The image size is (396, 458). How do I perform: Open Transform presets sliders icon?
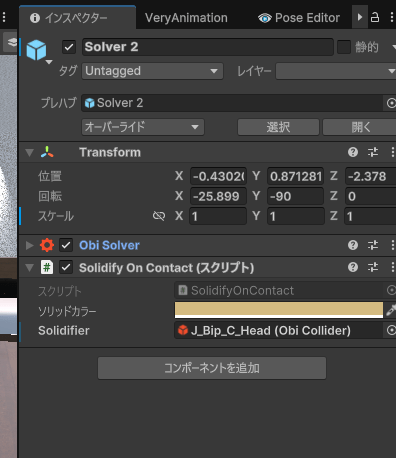(373, 152)
